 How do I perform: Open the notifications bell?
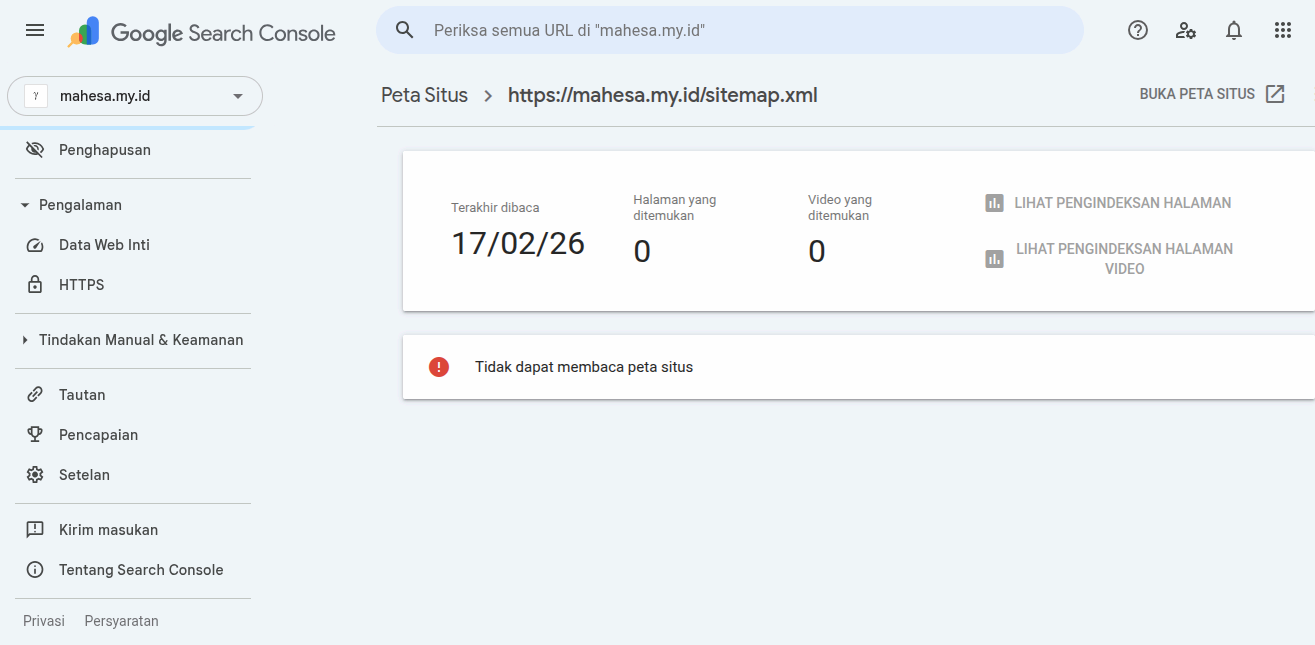[x=1234, y=30]
